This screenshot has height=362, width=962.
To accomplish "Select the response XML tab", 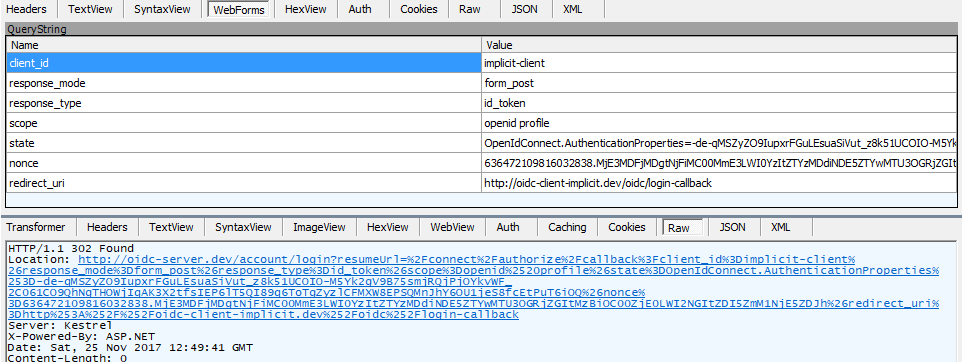I will pos(780,227).
